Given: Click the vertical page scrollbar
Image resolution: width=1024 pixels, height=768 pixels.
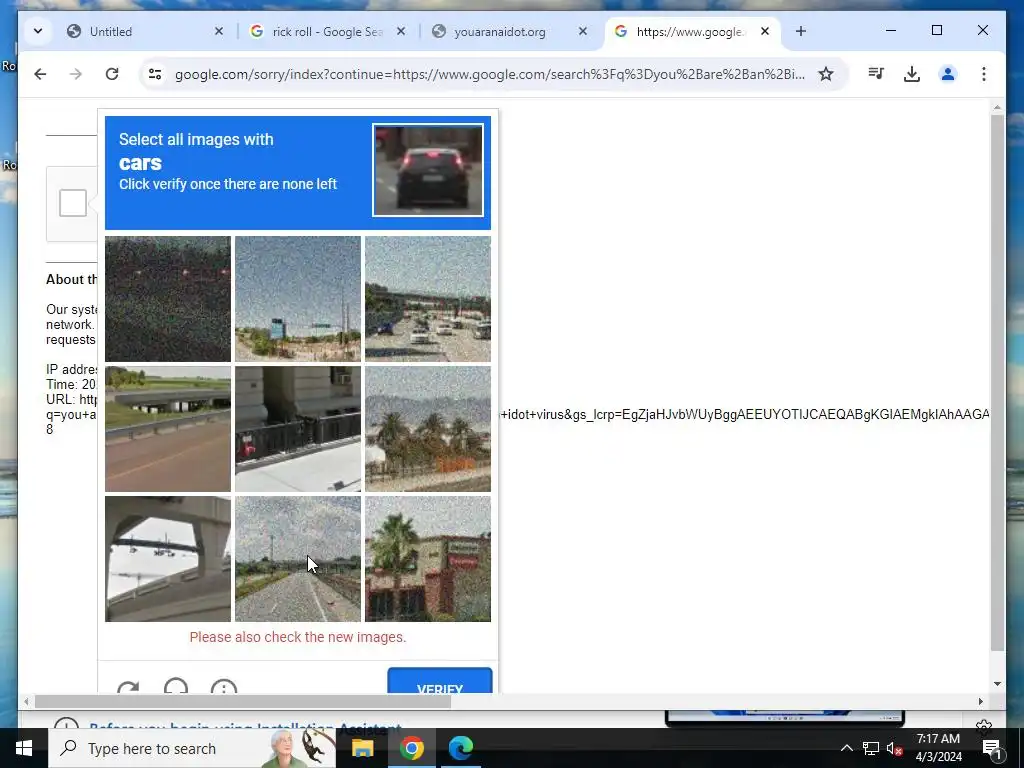Looking at the screenshot, I should tap(997, 382).
